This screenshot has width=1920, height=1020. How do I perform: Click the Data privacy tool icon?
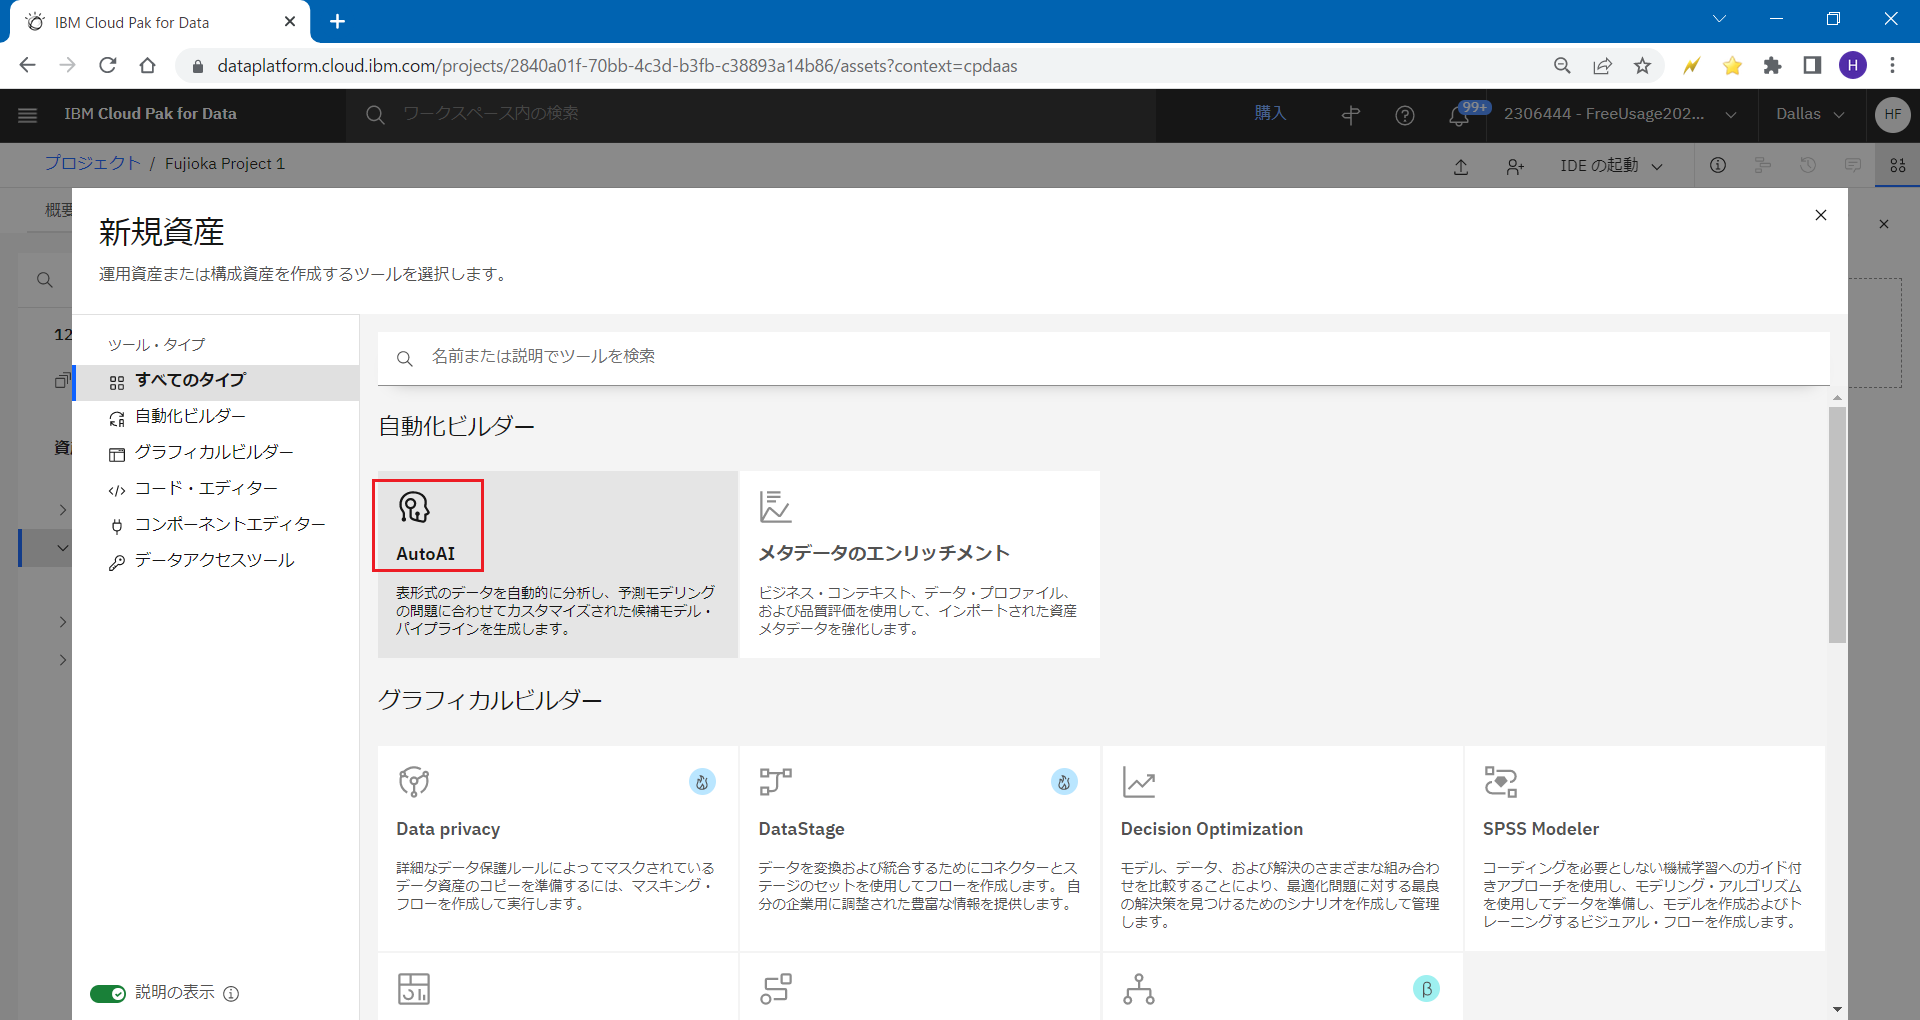coord(414,781)
